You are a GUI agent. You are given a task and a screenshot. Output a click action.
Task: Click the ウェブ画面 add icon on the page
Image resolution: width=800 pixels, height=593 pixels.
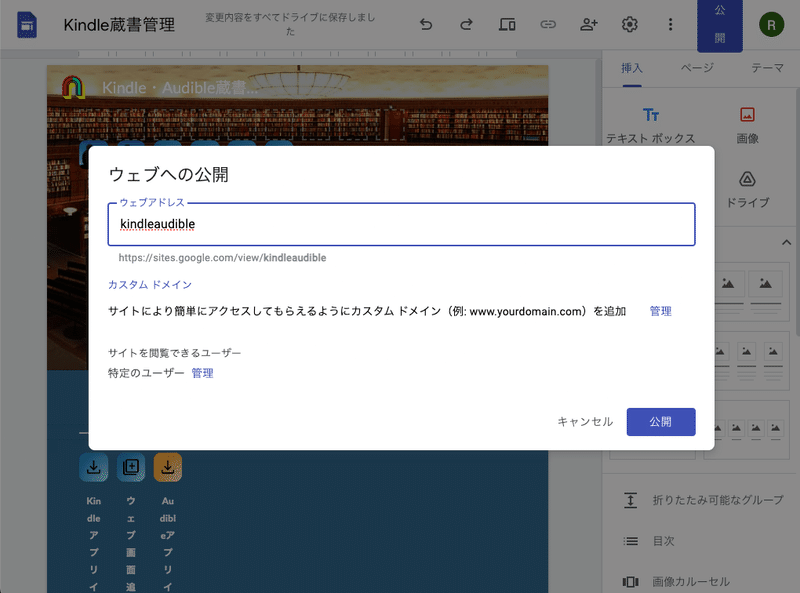[x=131, y=467]
